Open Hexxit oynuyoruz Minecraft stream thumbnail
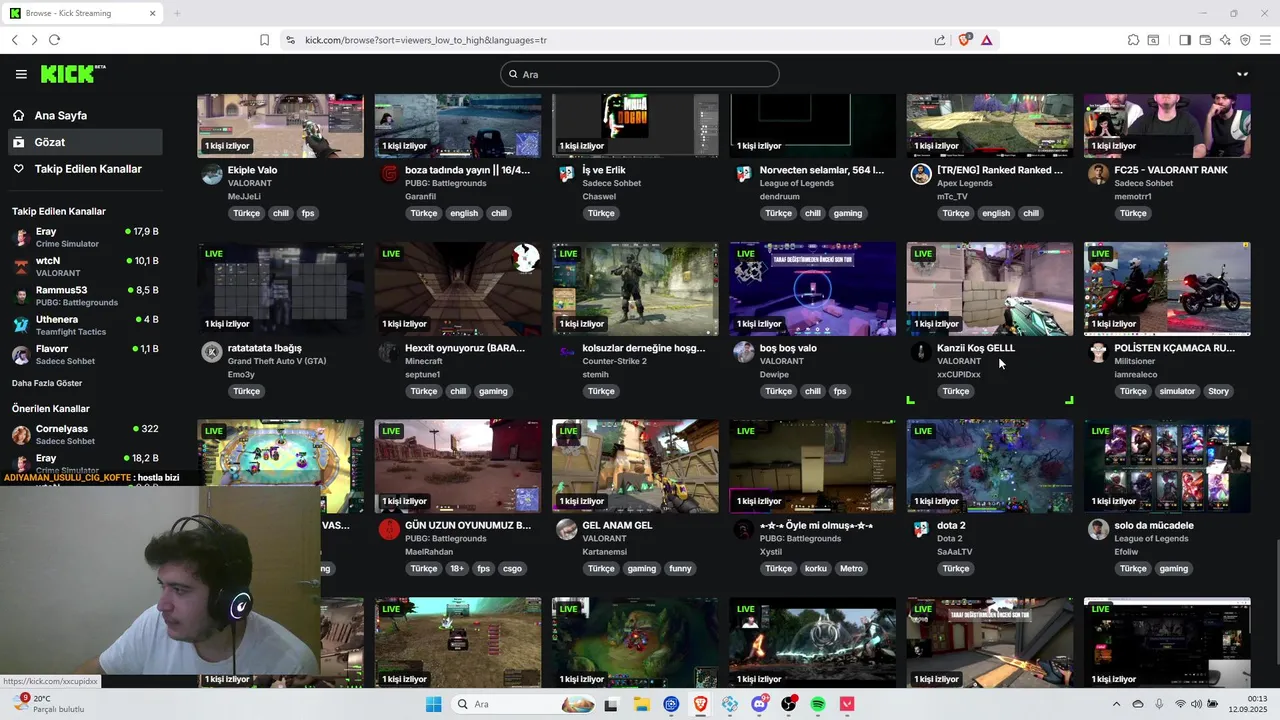 [x=458, y=289]
